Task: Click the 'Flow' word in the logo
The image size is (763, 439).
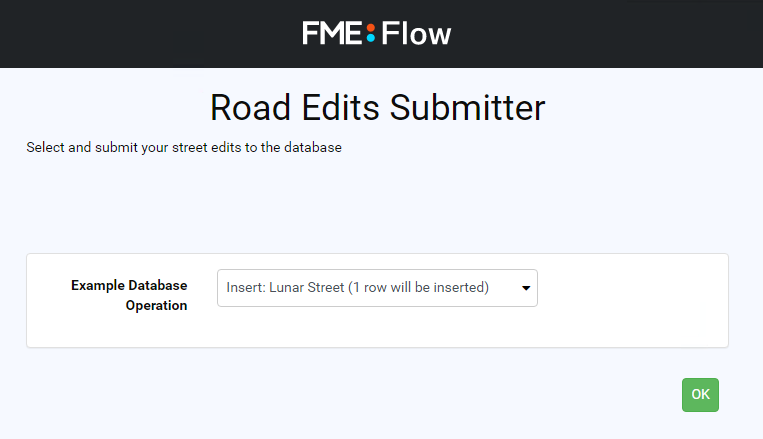Action: (416, 34)
